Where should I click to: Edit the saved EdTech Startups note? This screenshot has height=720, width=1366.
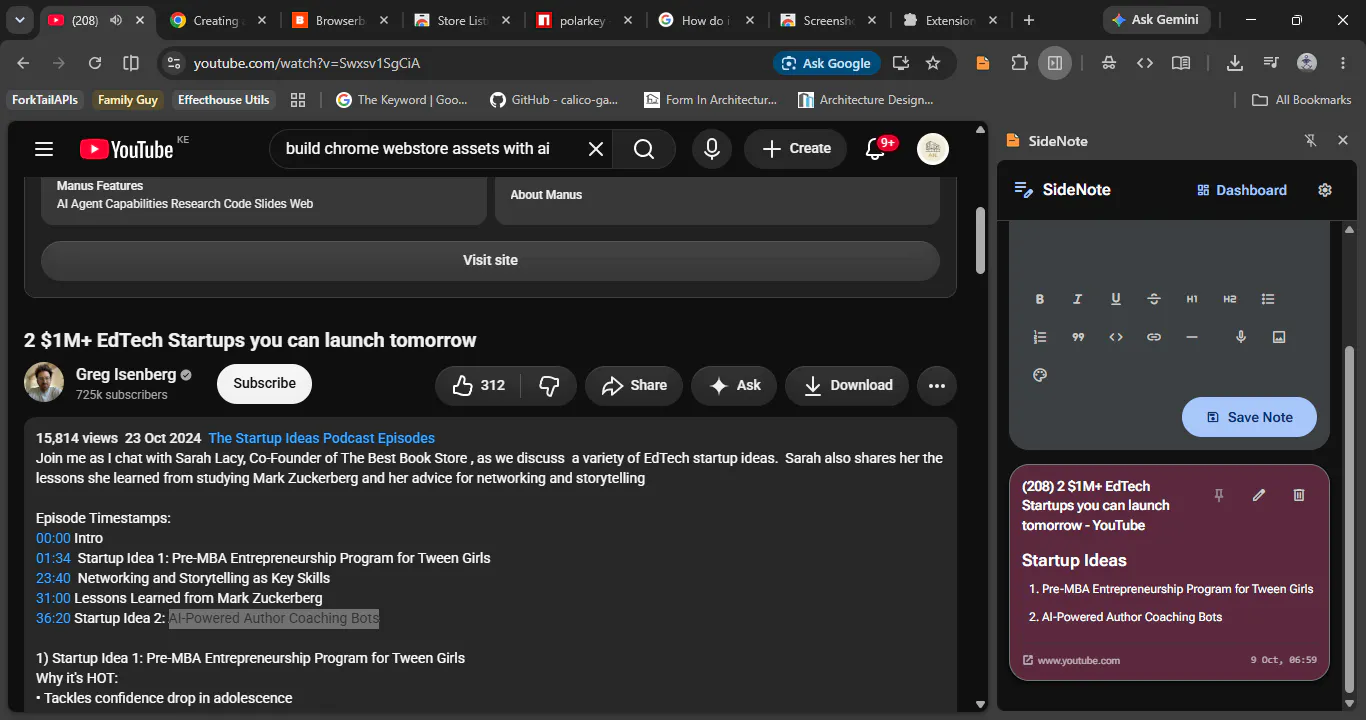pos(1259,495)
